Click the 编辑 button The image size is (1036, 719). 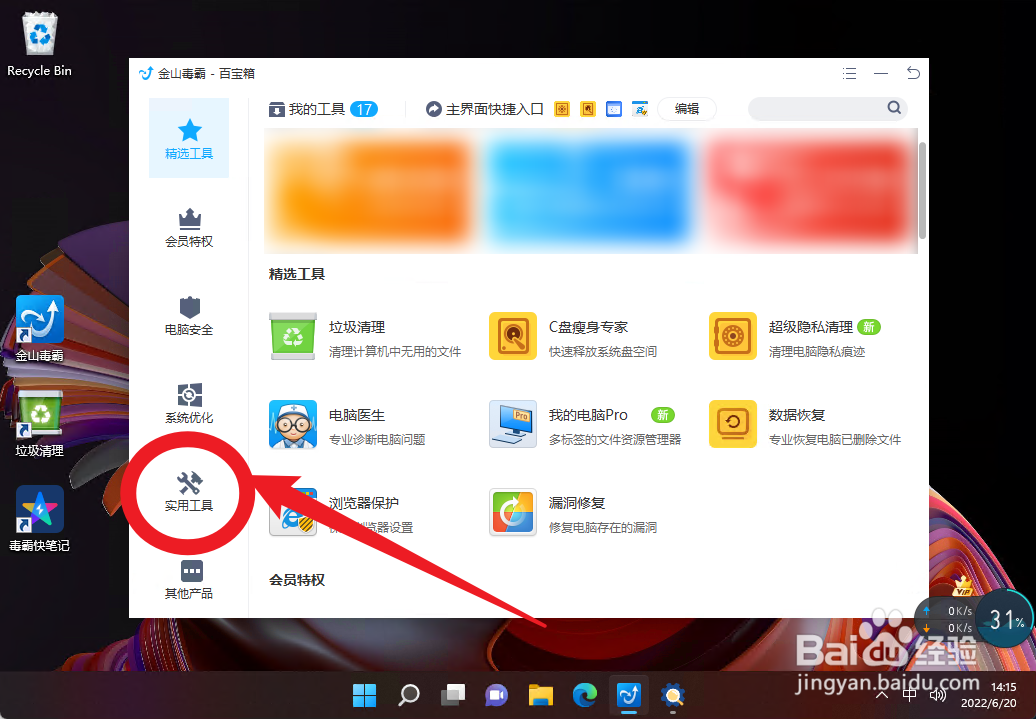687,109
